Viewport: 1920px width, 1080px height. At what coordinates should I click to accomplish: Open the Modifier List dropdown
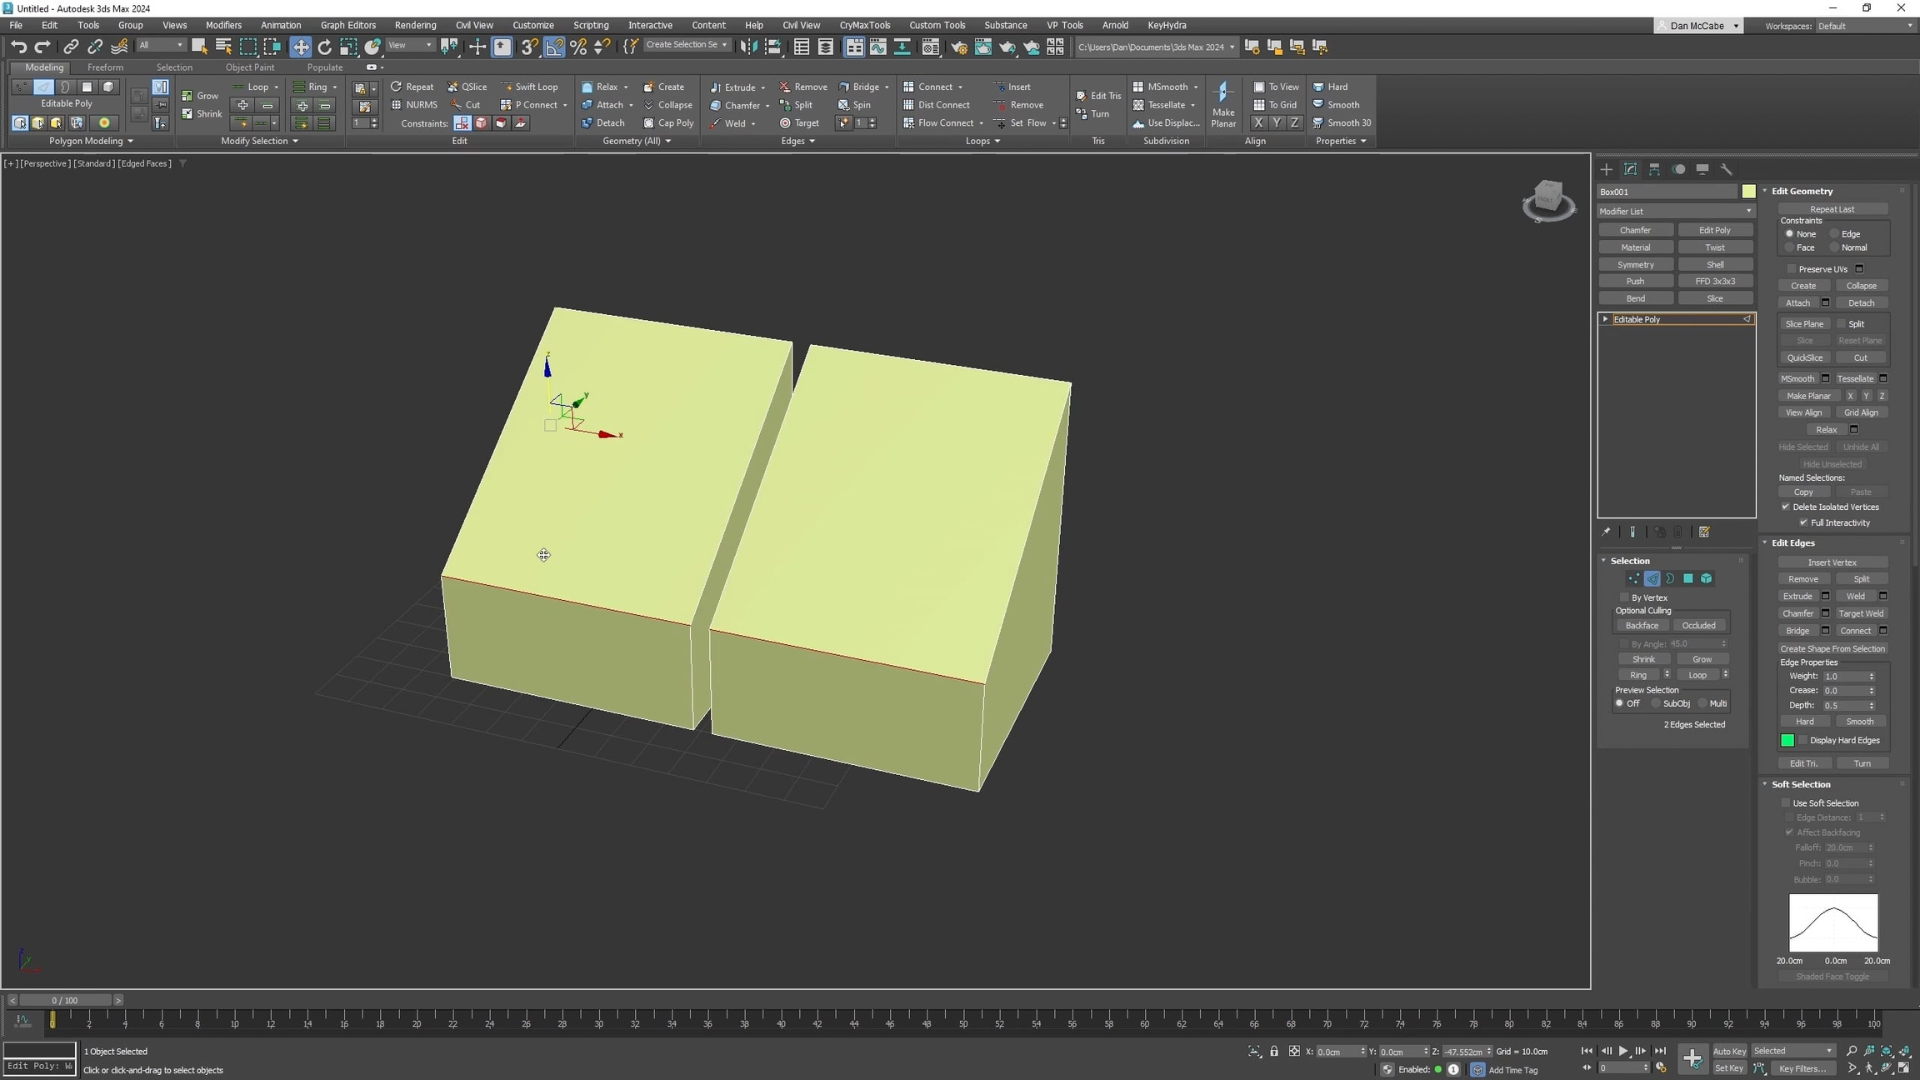click(x=1676, y=211)
